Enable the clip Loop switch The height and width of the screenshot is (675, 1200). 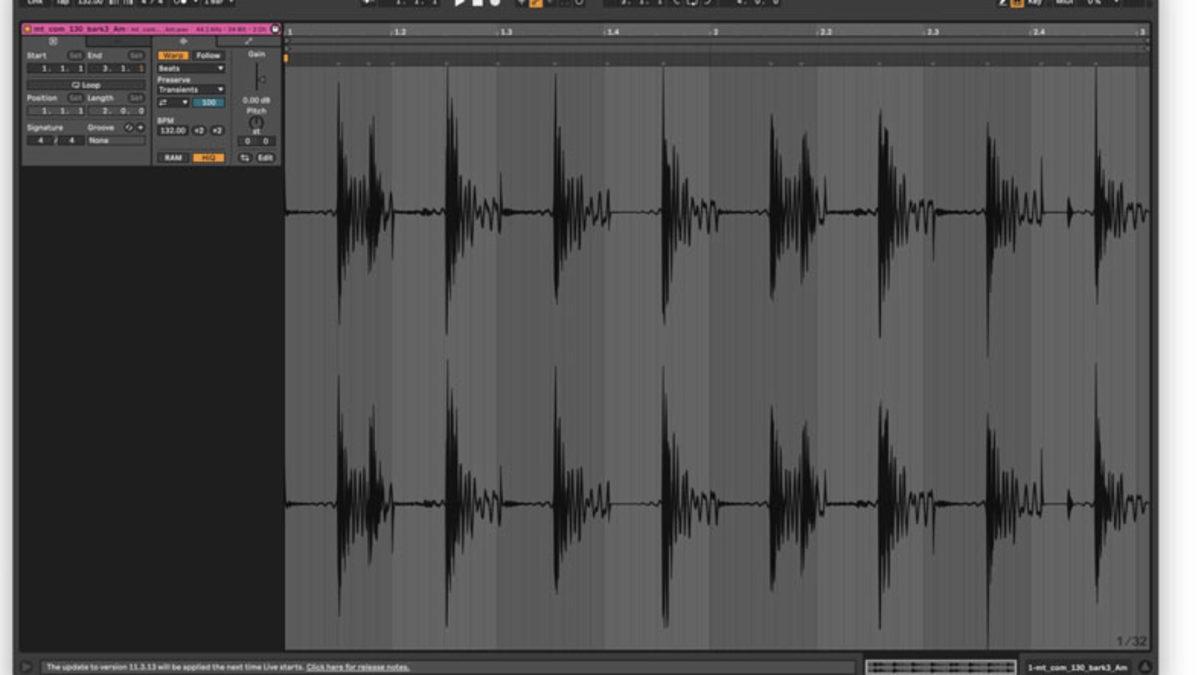86,85
